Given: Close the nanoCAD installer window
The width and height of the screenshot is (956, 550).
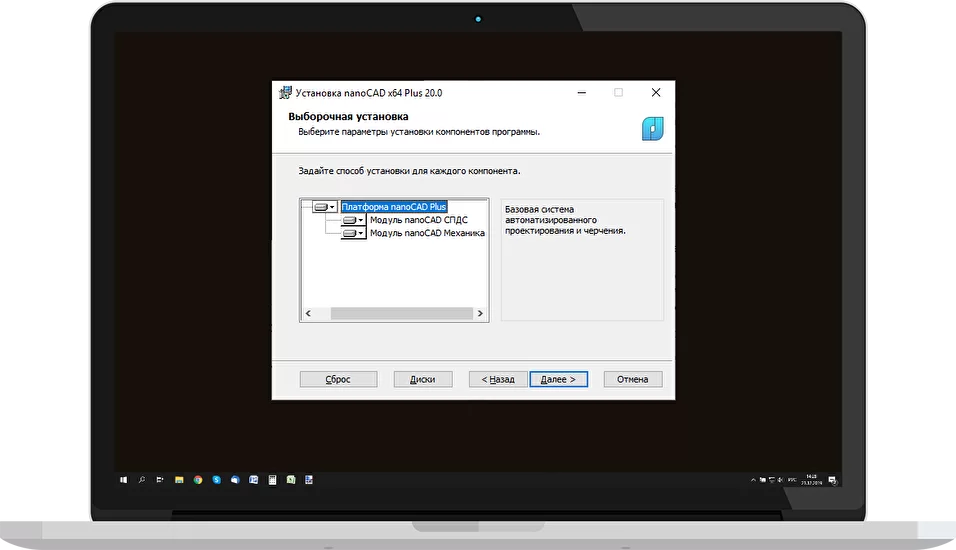Looking at the screenshot, I should [656, 93].
